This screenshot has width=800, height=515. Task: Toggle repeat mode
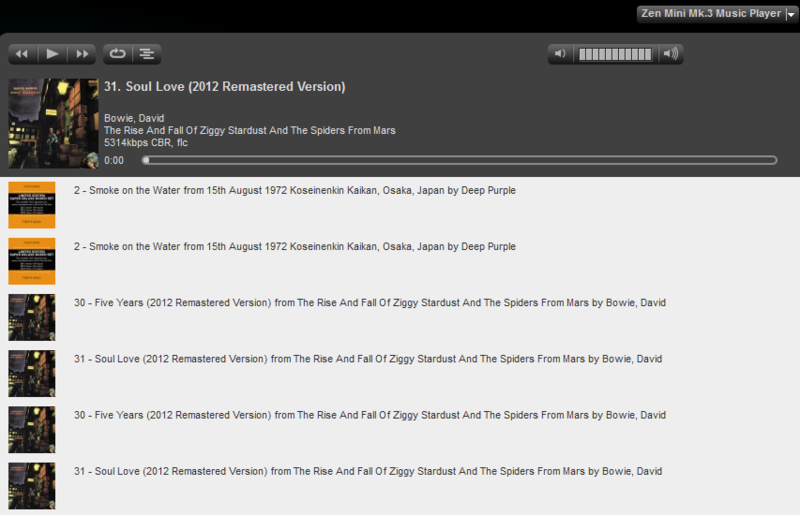(117, 54)
